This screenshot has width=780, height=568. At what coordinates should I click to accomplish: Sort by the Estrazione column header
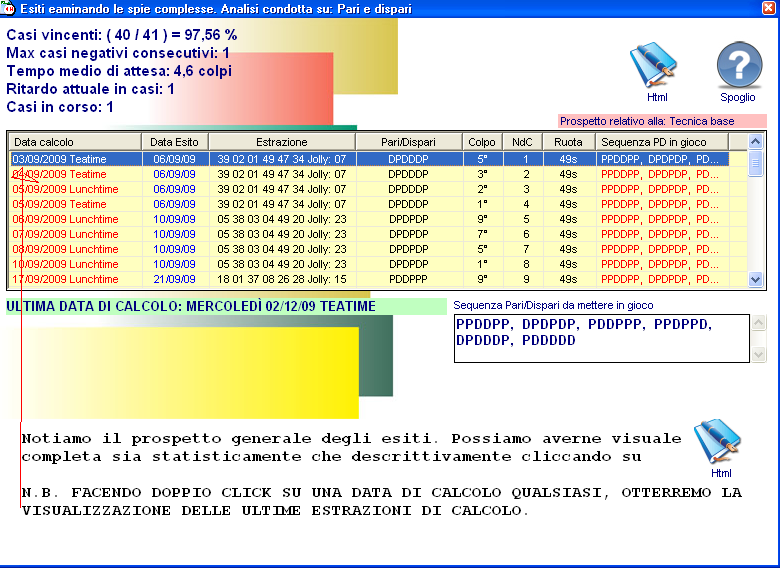[282, 142]
